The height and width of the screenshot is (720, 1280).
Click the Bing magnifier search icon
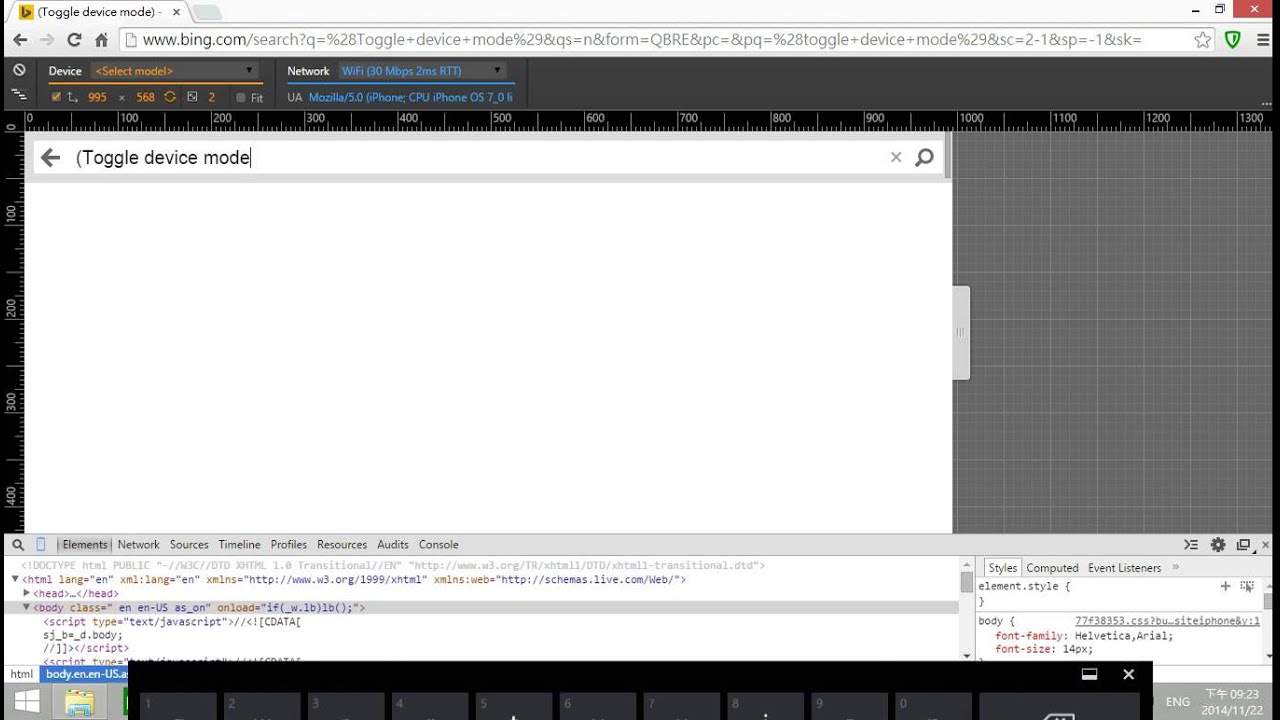(925, 157)
